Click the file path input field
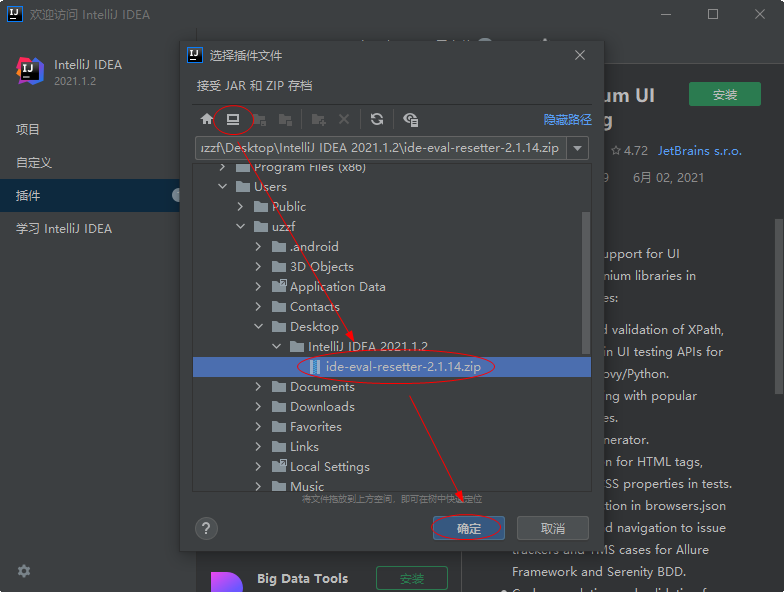The width and height of the screenshot is (784, 592). [380, 148]
